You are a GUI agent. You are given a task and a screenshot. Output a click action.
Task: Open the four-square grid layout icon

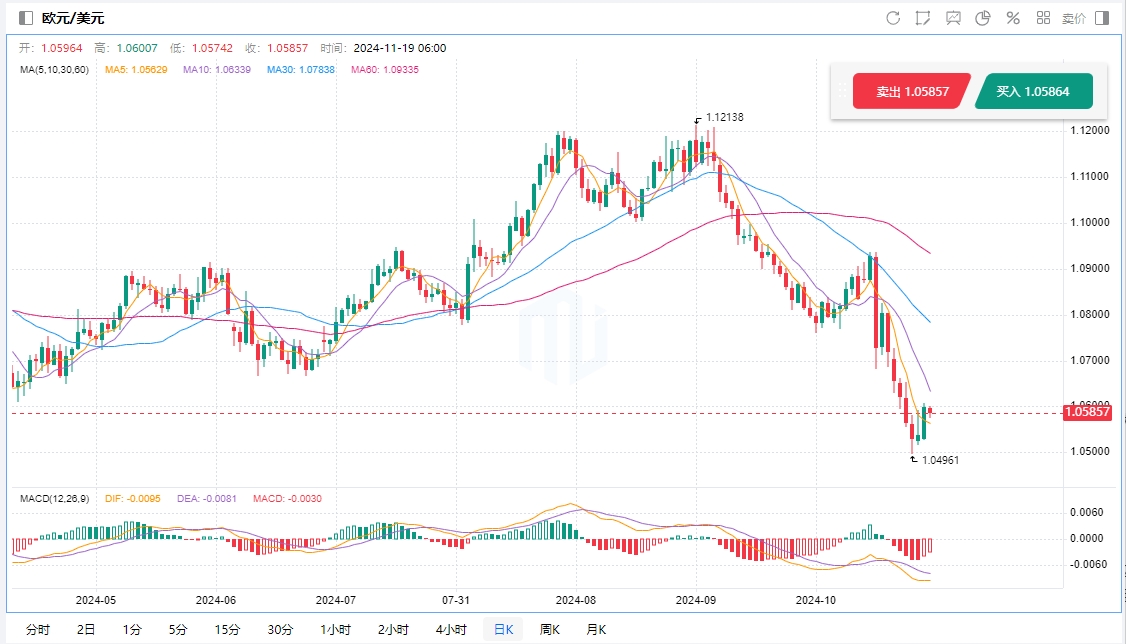click(x=1043, y=18)
